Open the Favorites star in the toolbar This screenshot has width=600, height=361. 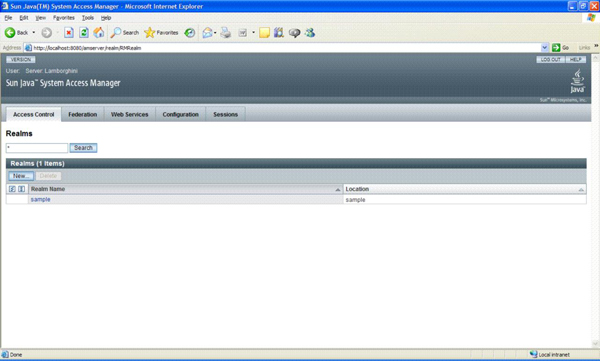click(x=161, y=33)
